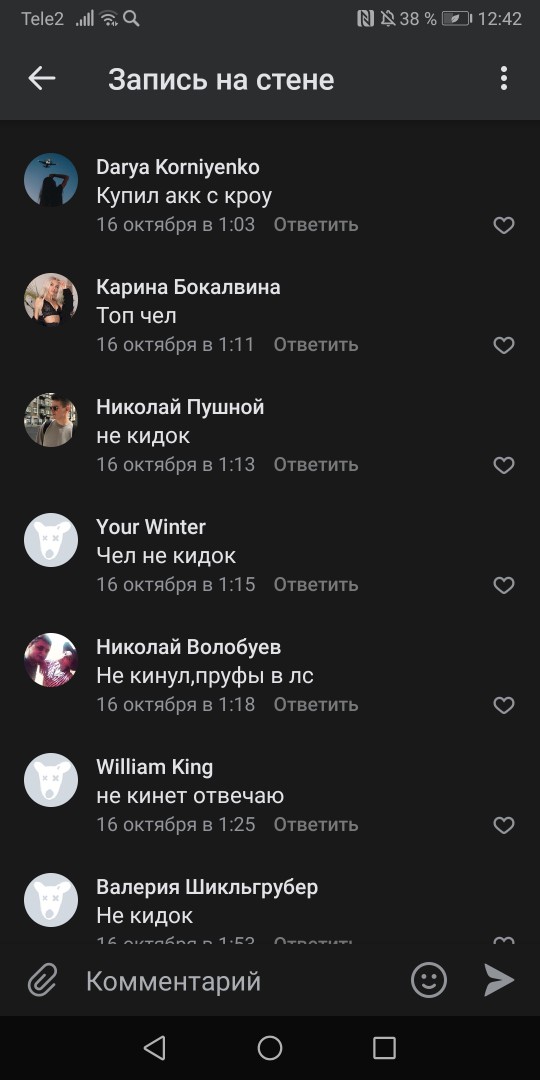Tap Ответить under 'не кинет отвечаю'

[x=315, y=824]
